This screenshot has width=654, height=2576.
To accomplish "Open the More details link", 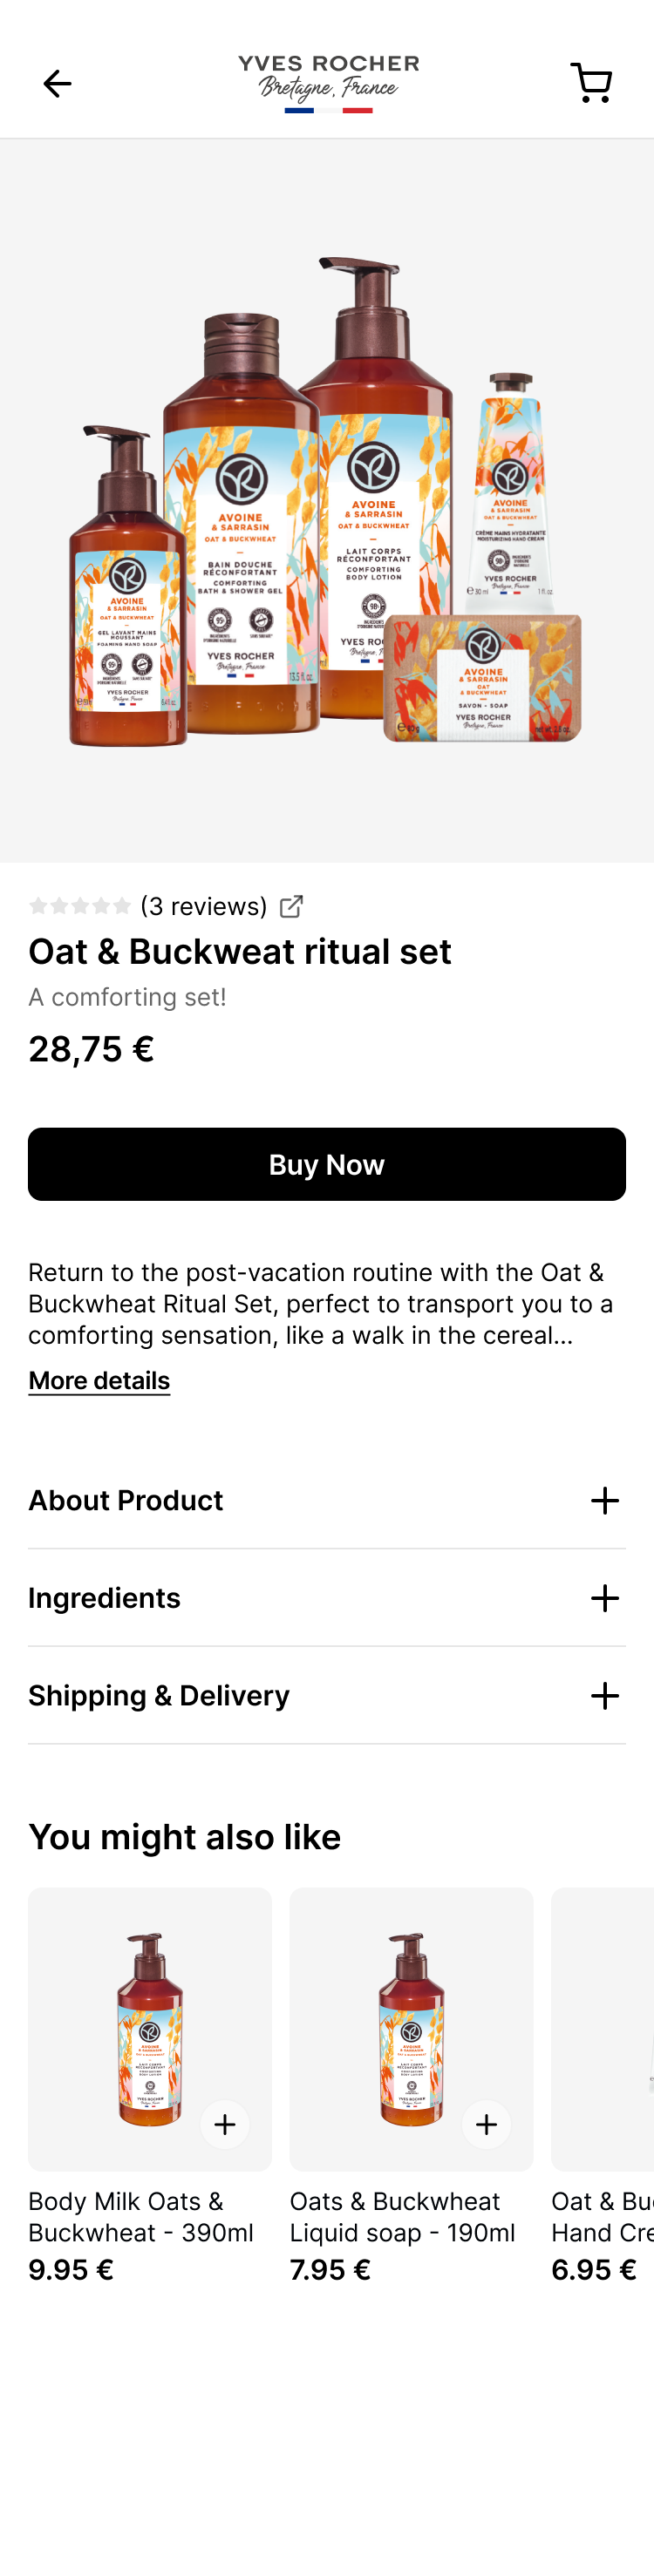I will [99, 1381].
